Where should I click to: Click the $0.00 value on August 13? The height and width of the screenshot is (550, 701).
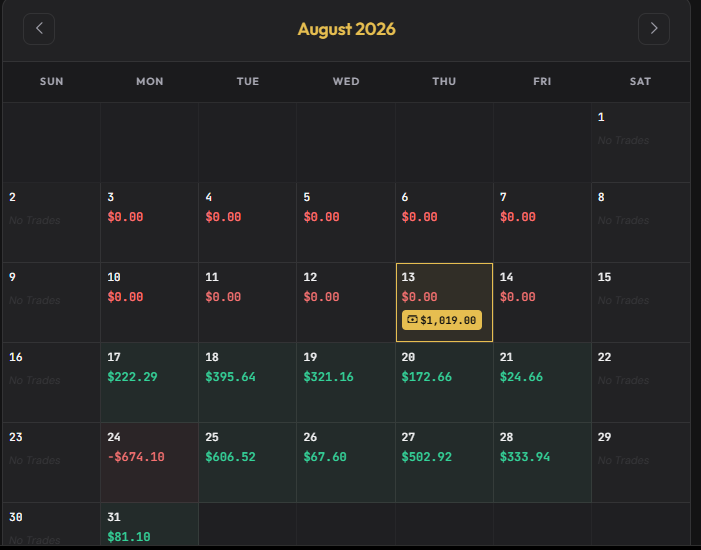click(419, 297)
